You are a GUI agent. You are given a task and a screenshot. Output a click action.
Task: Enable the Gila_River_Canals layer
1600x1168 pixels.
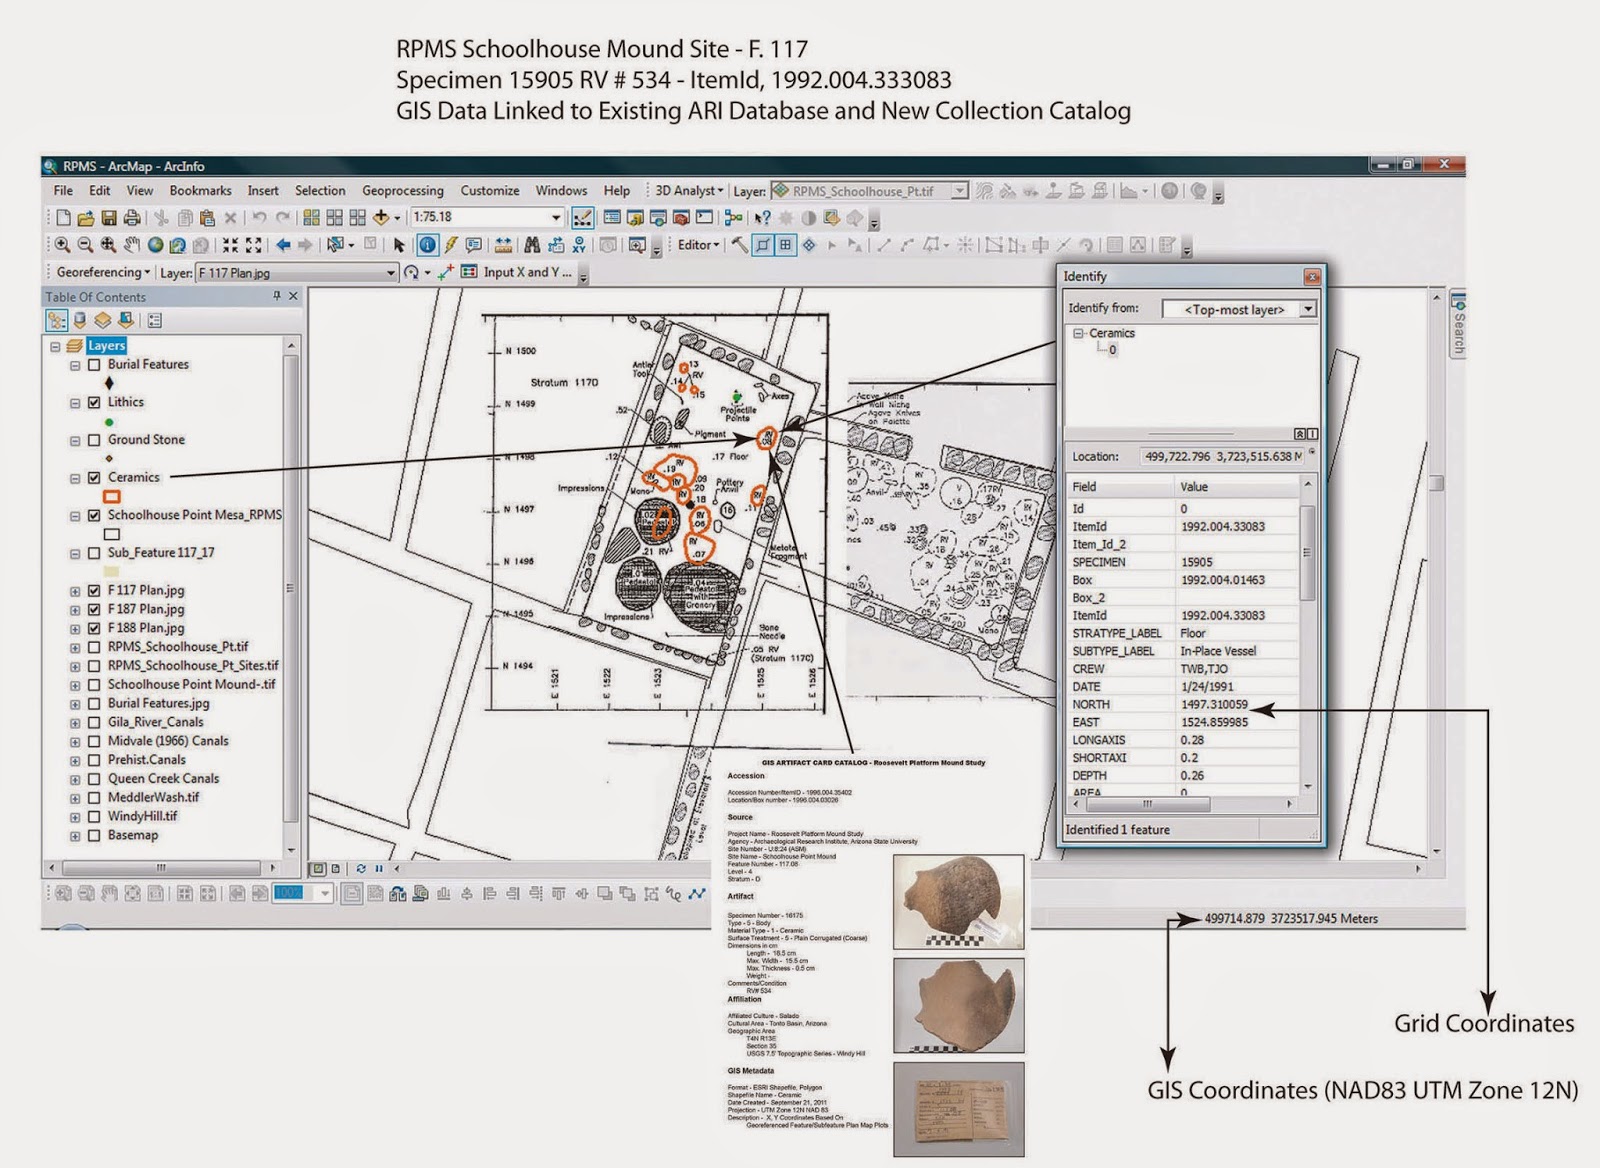tap(94, 722)
